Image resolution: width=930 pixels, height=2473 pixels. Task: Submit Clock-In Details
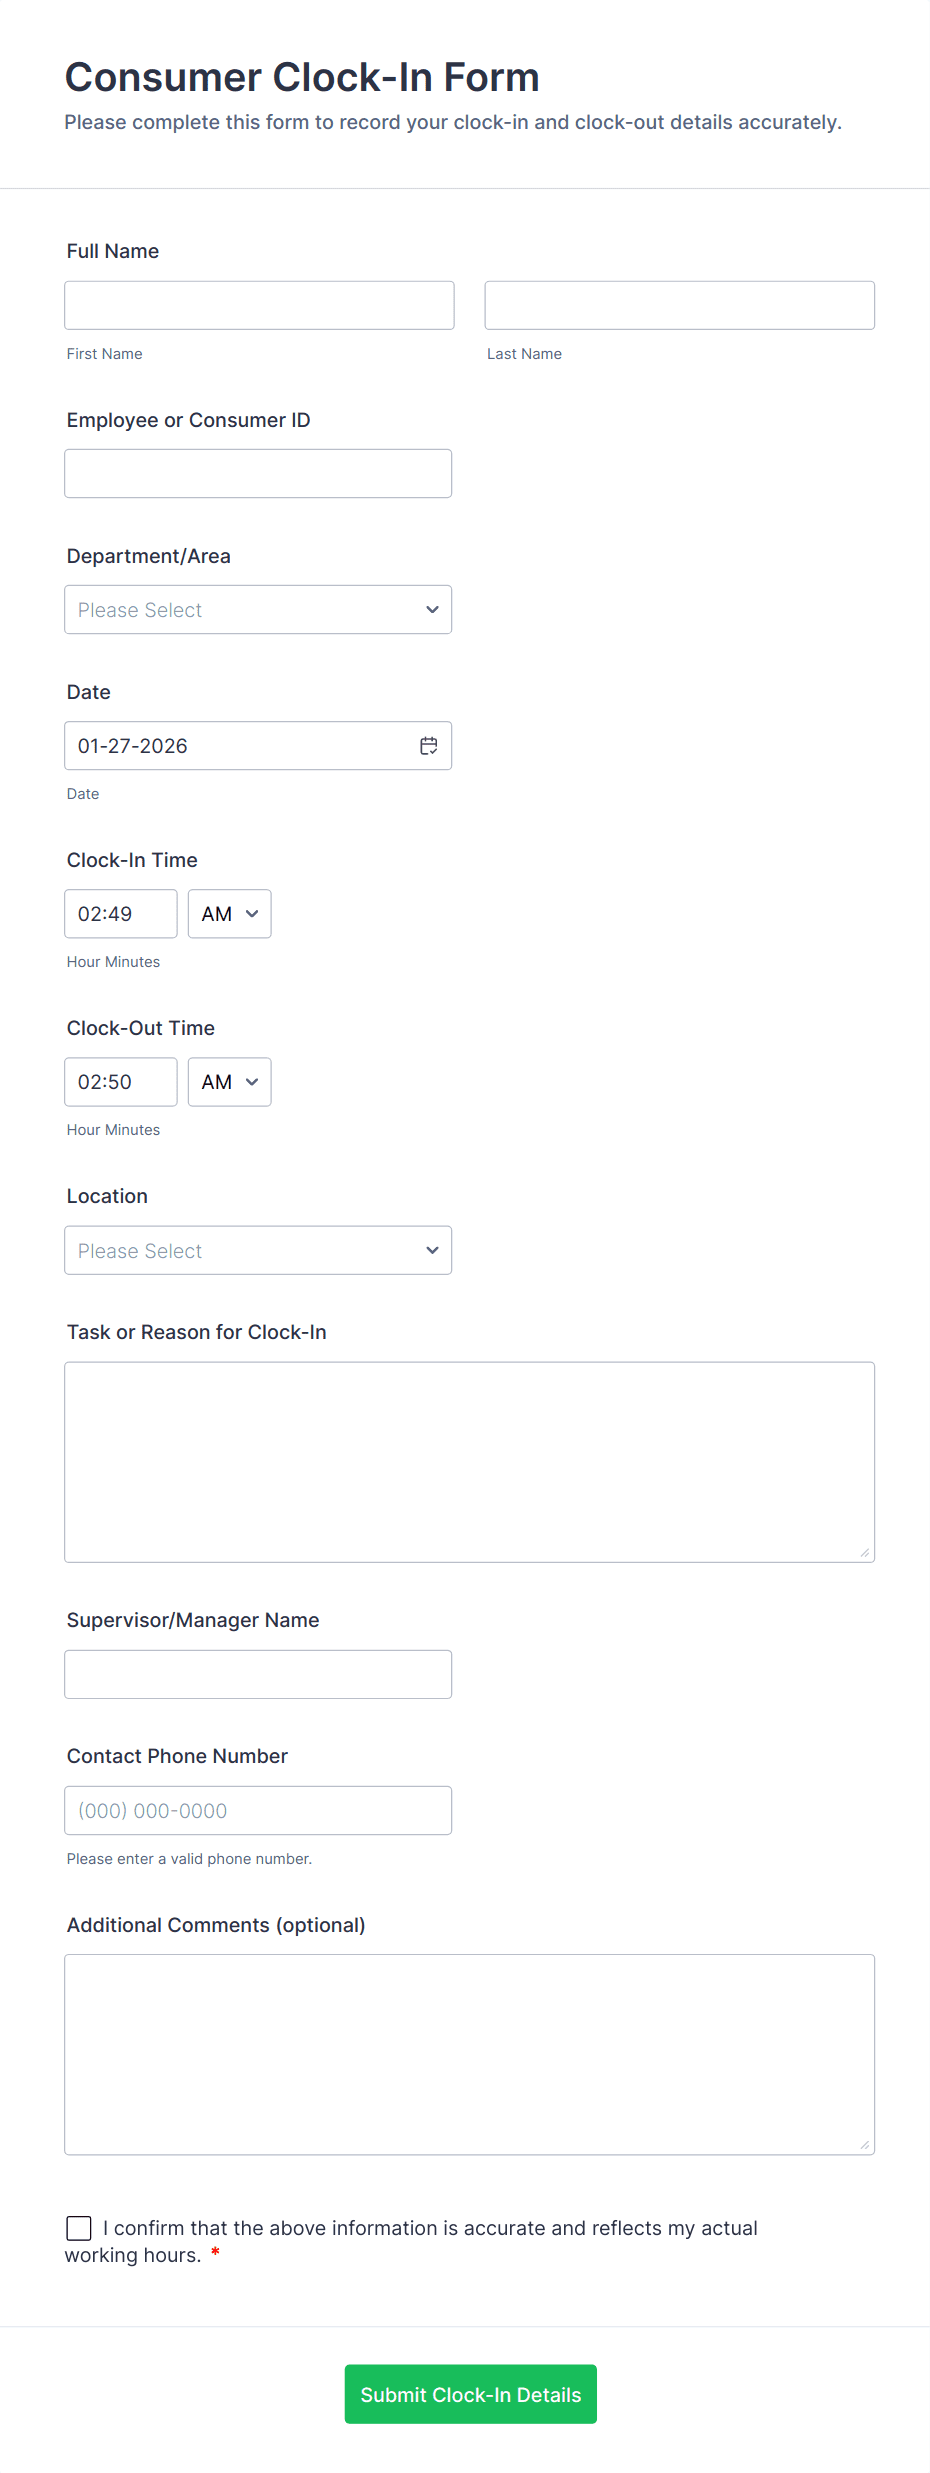(470, 2394)
